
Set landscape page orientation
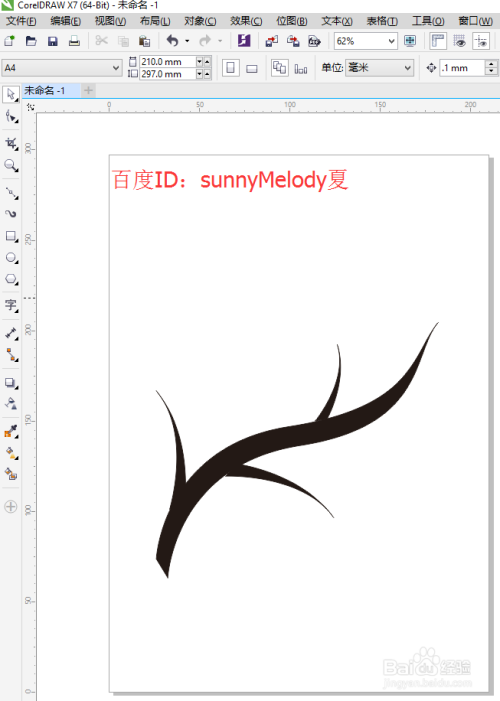point(252,68)
